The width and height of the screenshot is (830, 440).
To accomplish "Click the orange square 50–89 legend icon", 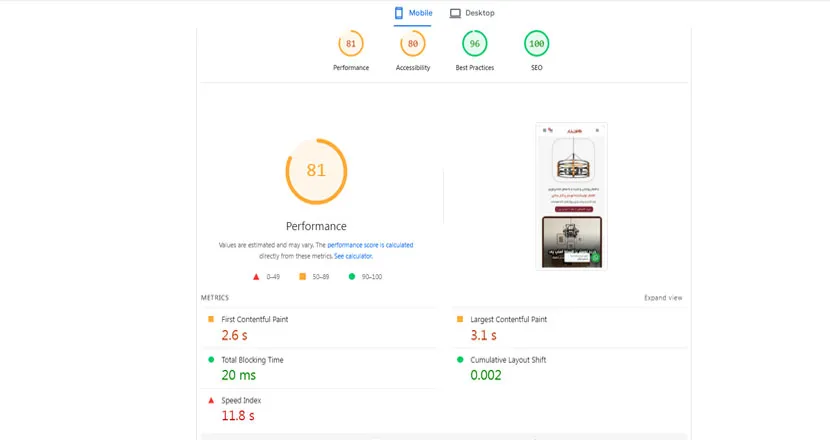I will (303, 276).
